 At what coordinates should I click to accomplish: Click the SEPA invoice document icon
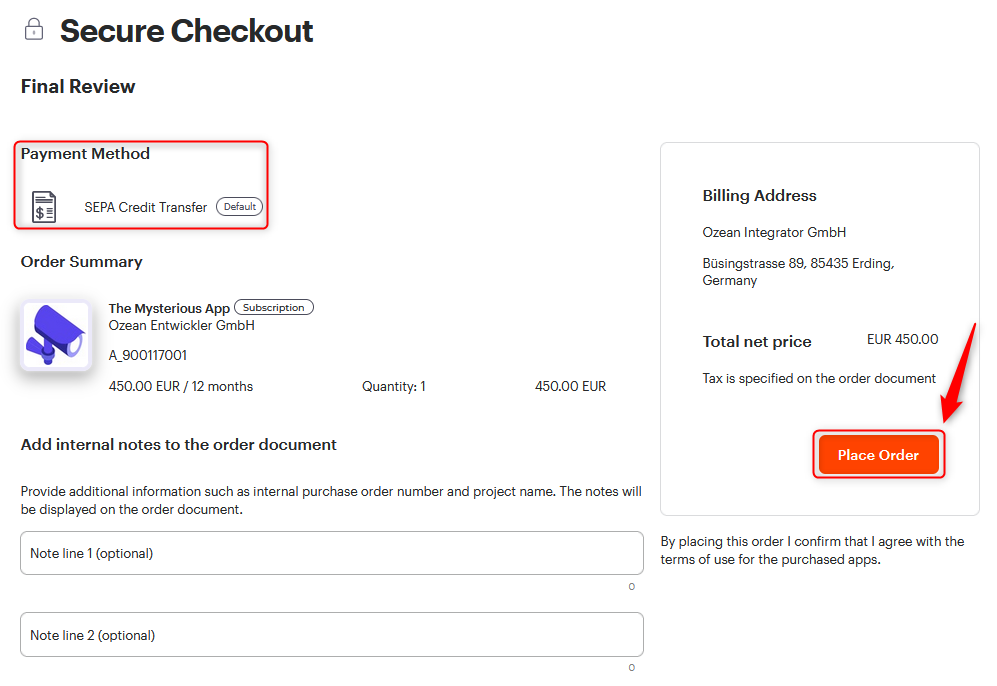pos(44,207)
